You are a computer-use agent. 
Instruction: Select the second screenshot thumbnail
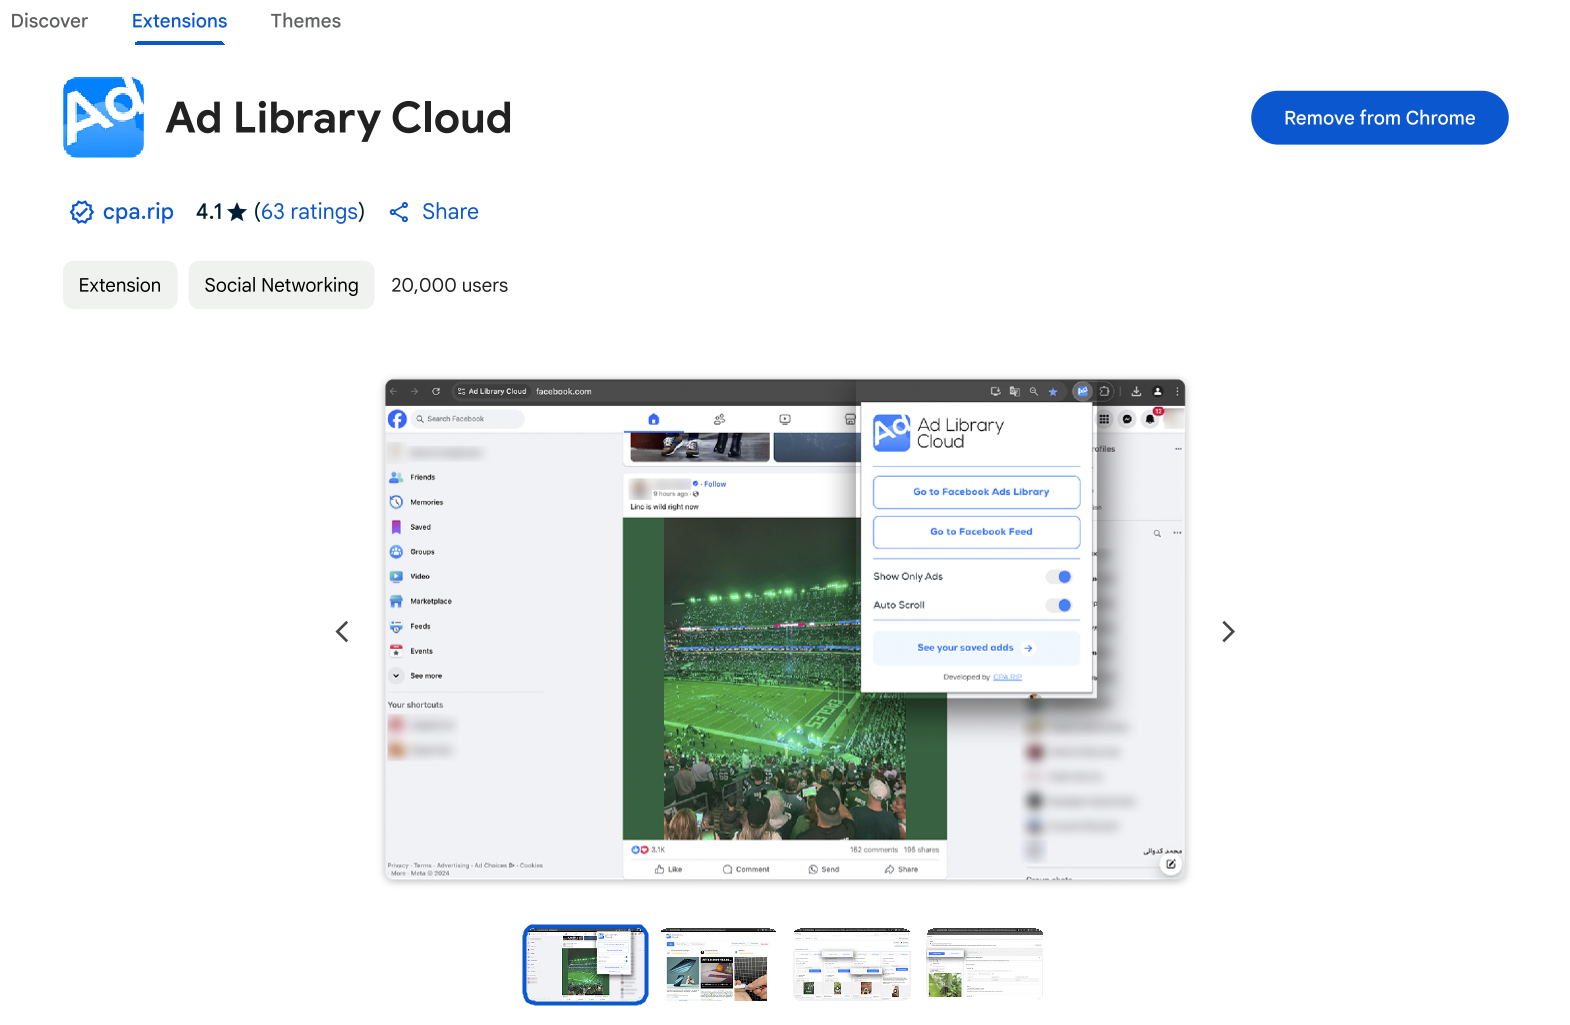coord(718,964)
